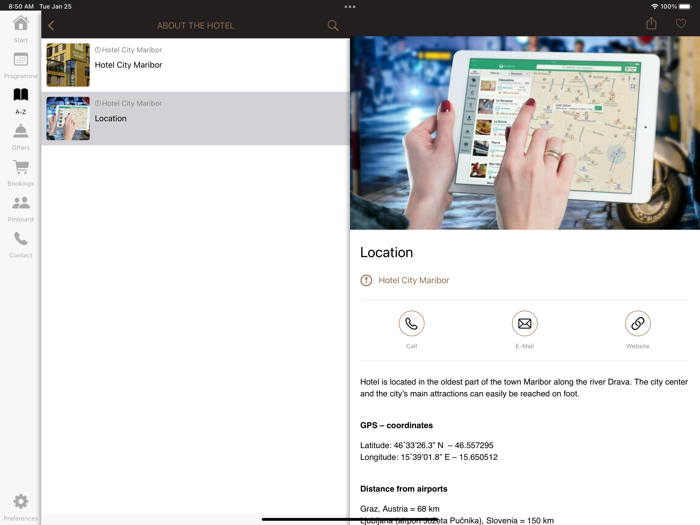700x525 pixels.
Task: Select the Location list entry
Action: [x=196, y=118]
